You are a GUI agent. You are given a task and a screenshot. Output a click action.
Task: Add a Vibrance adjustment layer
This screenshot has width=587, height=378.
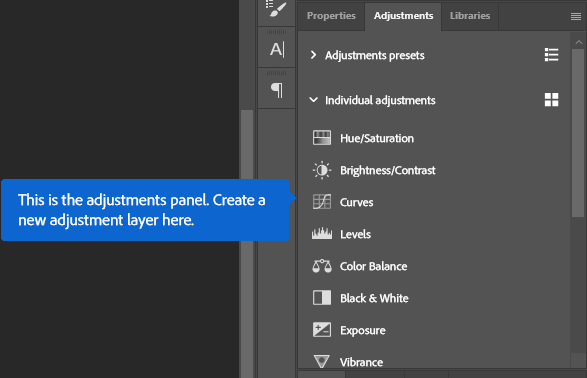(x=361, y=362)
